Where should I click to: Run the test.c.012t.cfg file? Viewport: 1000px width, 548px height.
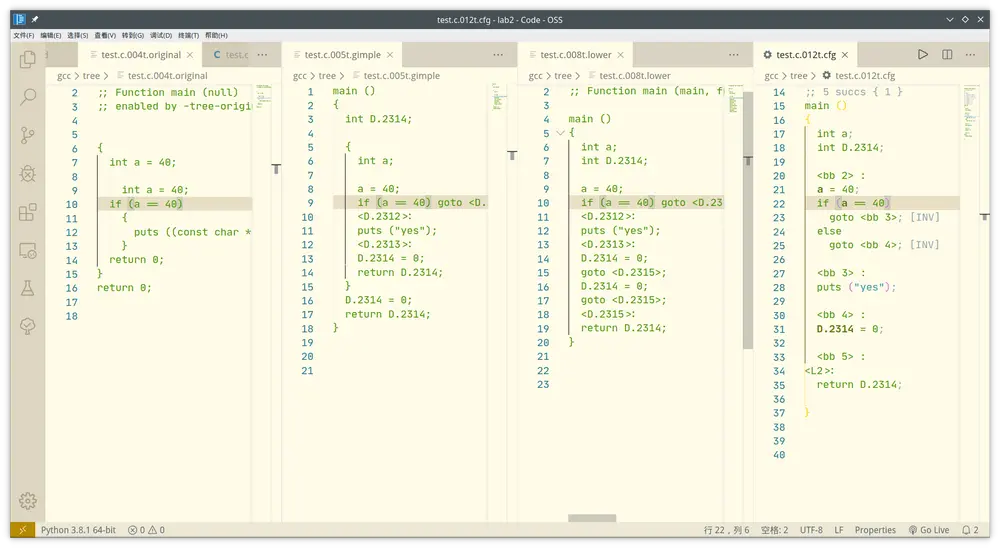(923, 55)
